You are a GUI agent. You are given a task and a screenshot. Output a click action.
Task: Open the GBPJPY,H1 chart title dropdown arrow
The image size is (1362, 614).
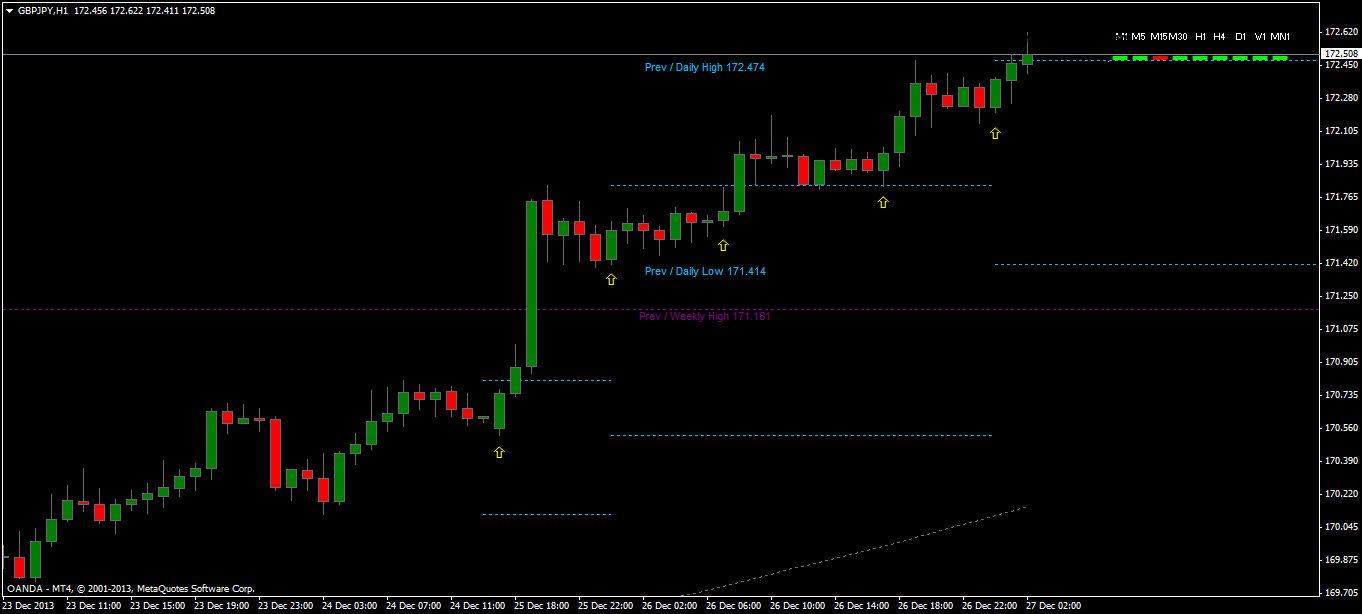pyautogui.click(x=9, y=10)
